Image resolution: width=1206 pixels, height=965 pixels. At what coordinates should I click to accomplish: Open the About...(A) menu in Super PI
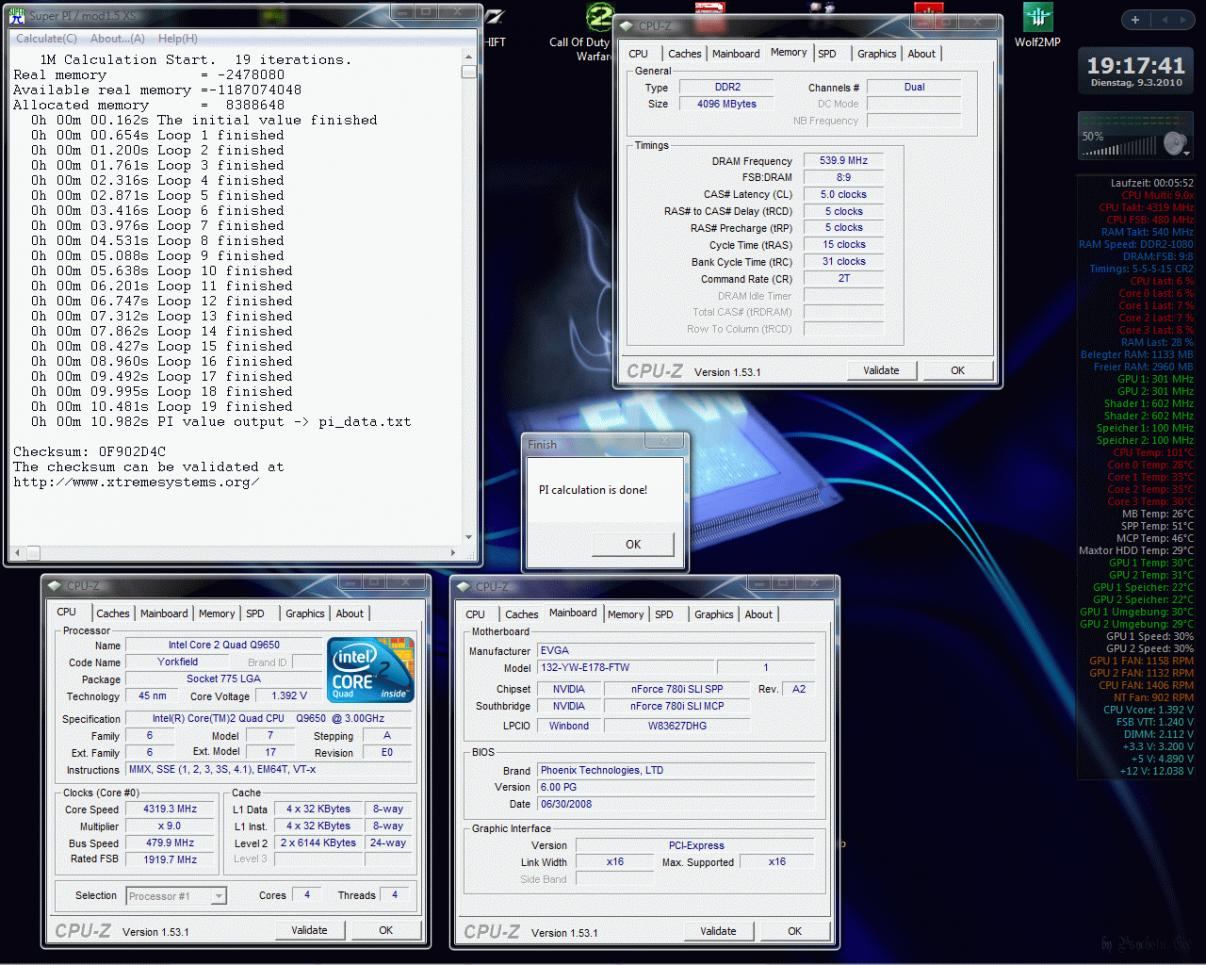(x=117, y=38)
